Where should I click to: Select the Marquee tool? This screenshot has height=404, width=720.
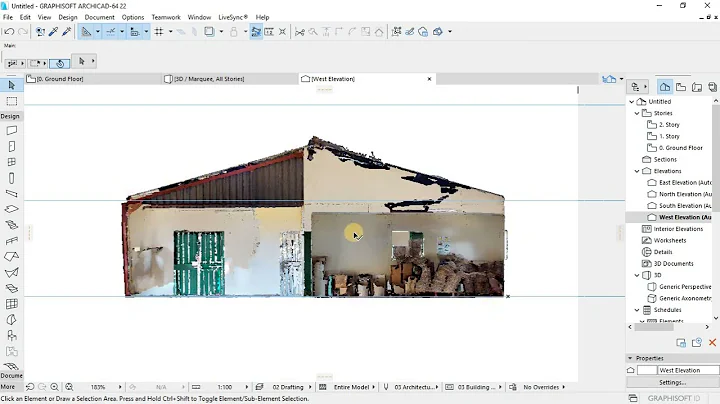pos(11,101)
